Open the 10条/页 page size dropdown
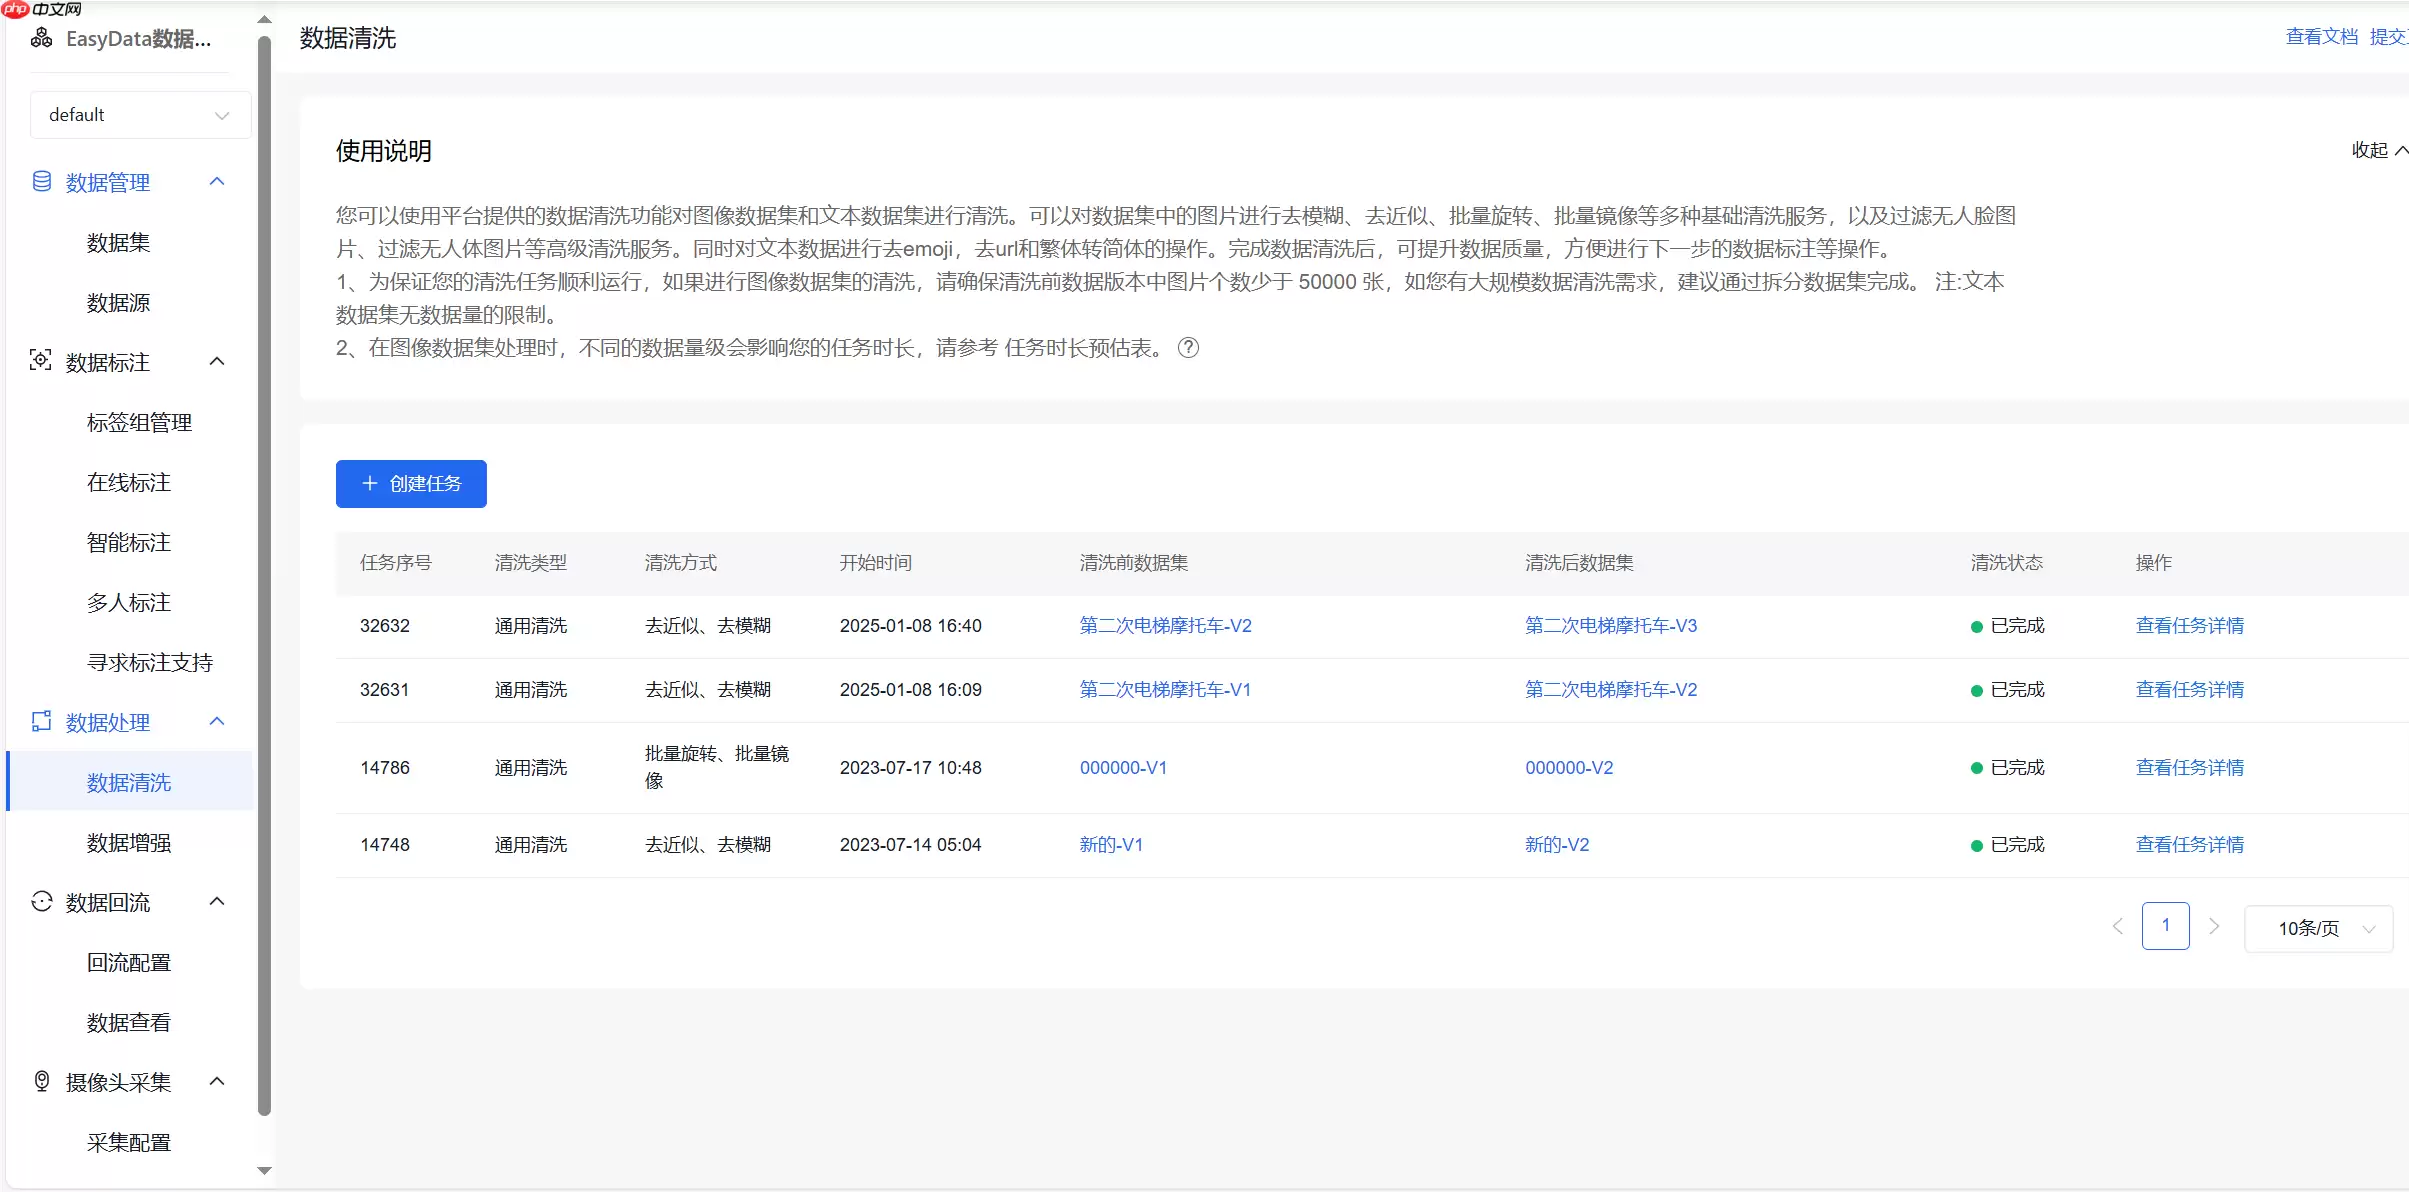Image resolution: width=2409 pixels, height=1192 pixels. coord(2318,928)
